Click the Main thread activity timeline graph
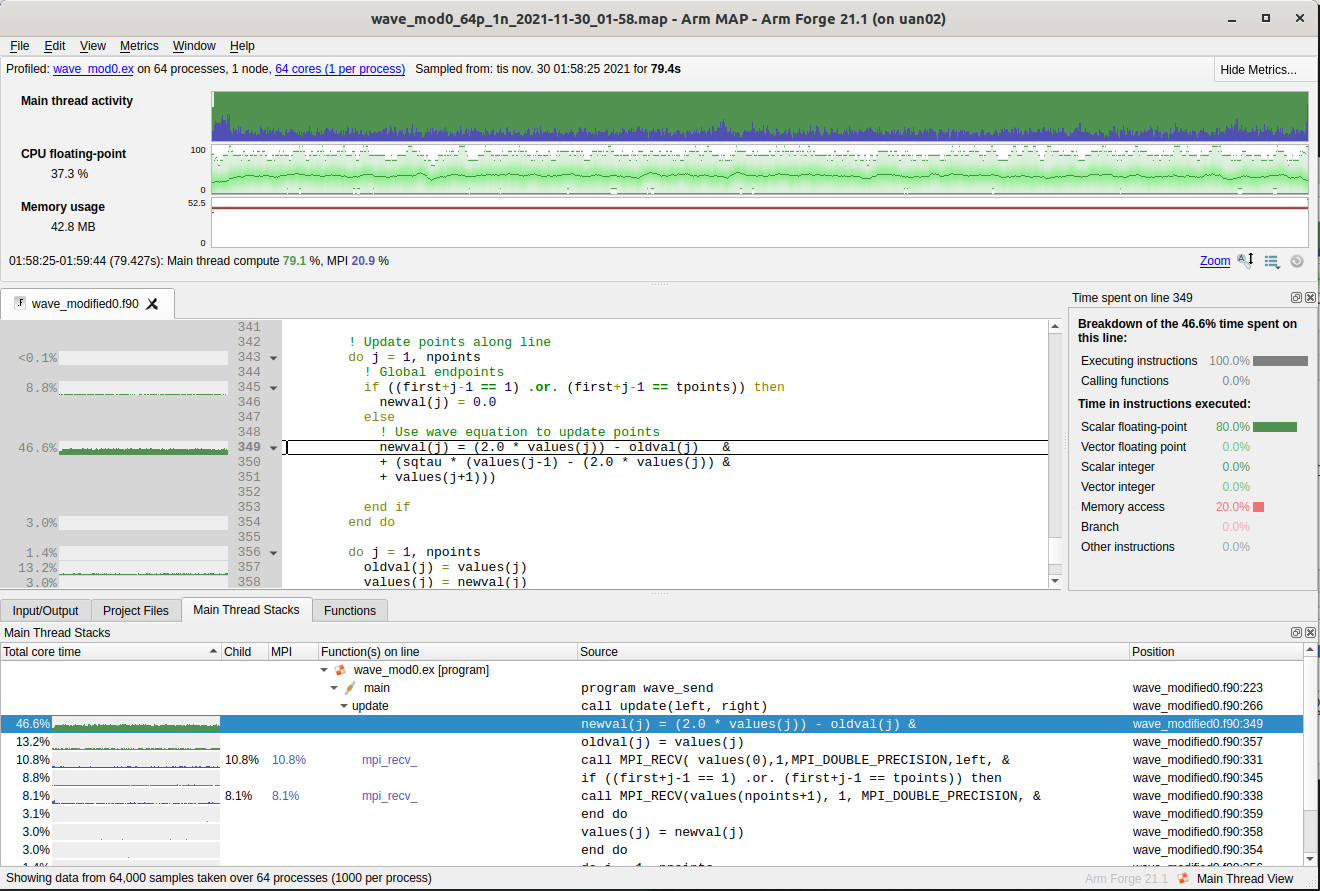Screen dimensions: 1320x891 [759, 116]
